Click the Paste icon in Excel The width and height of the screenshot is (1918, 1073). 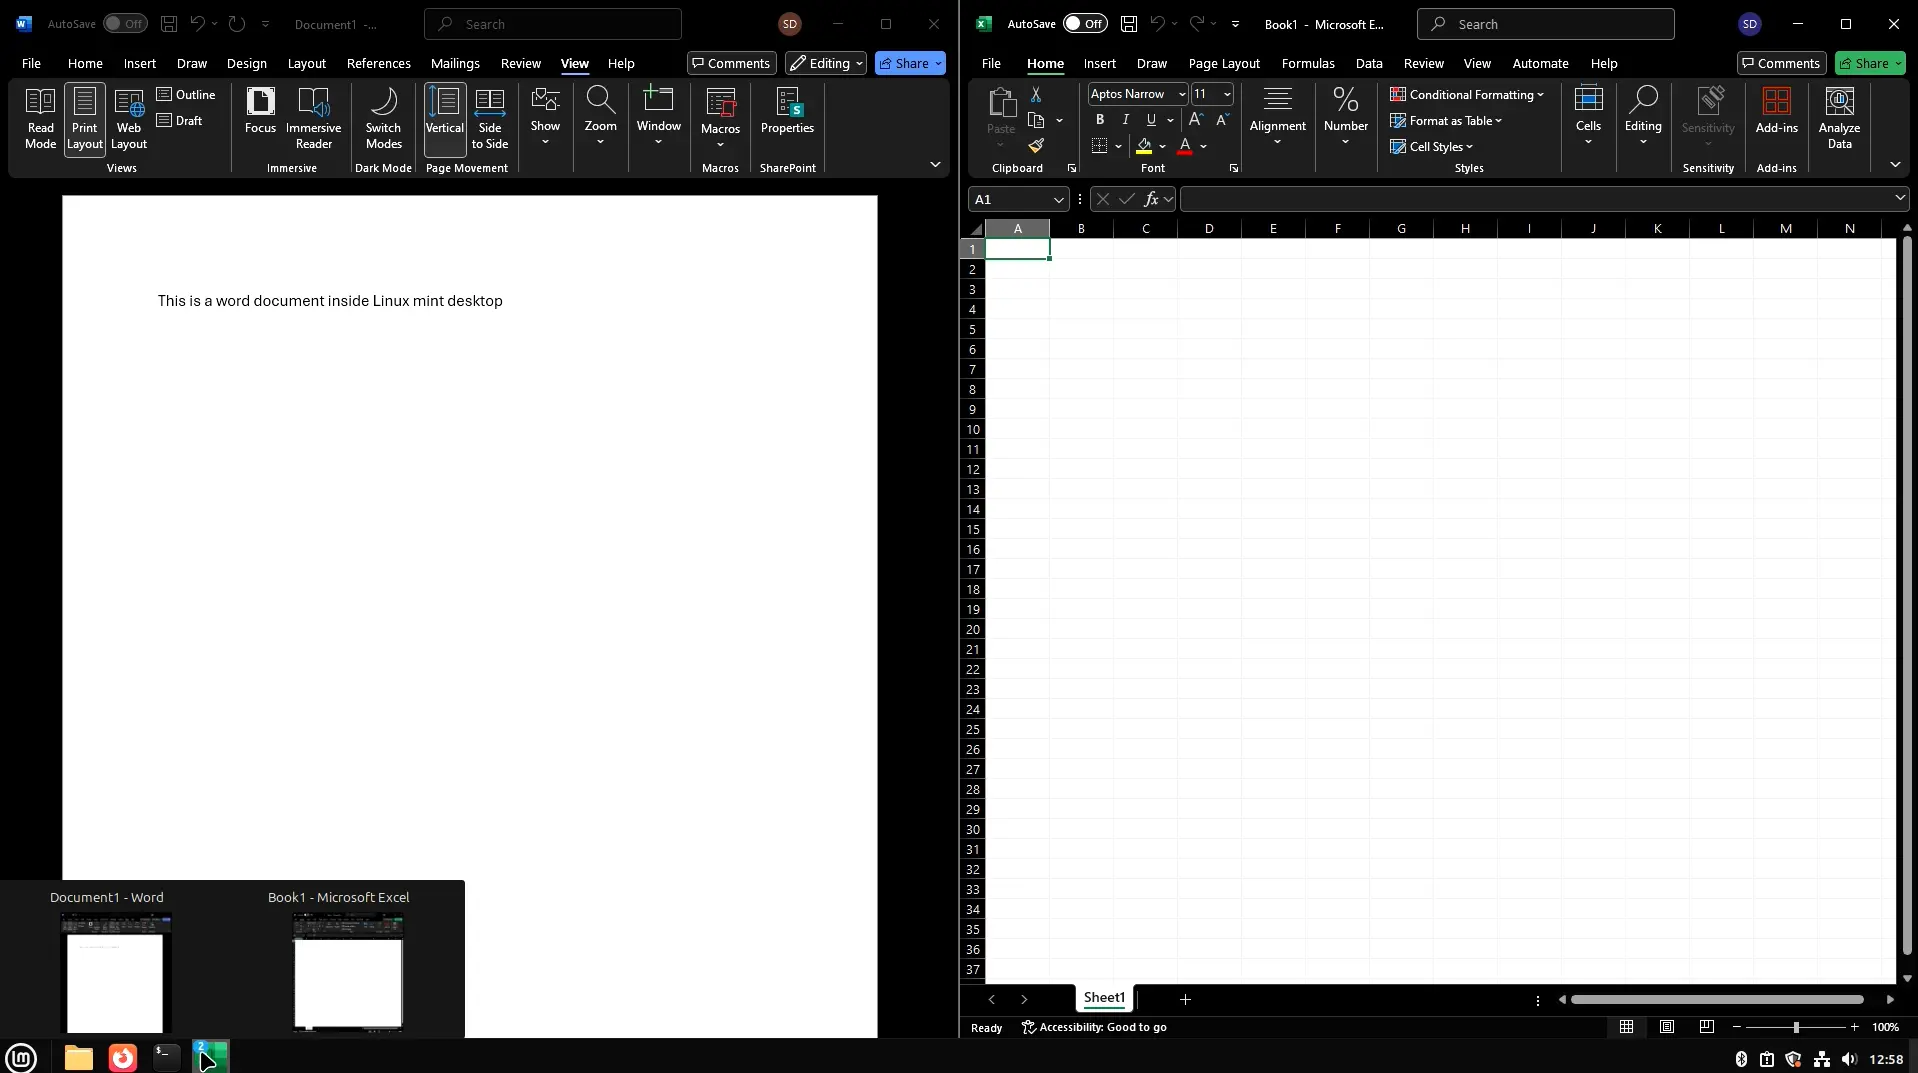coord(1001,105)
